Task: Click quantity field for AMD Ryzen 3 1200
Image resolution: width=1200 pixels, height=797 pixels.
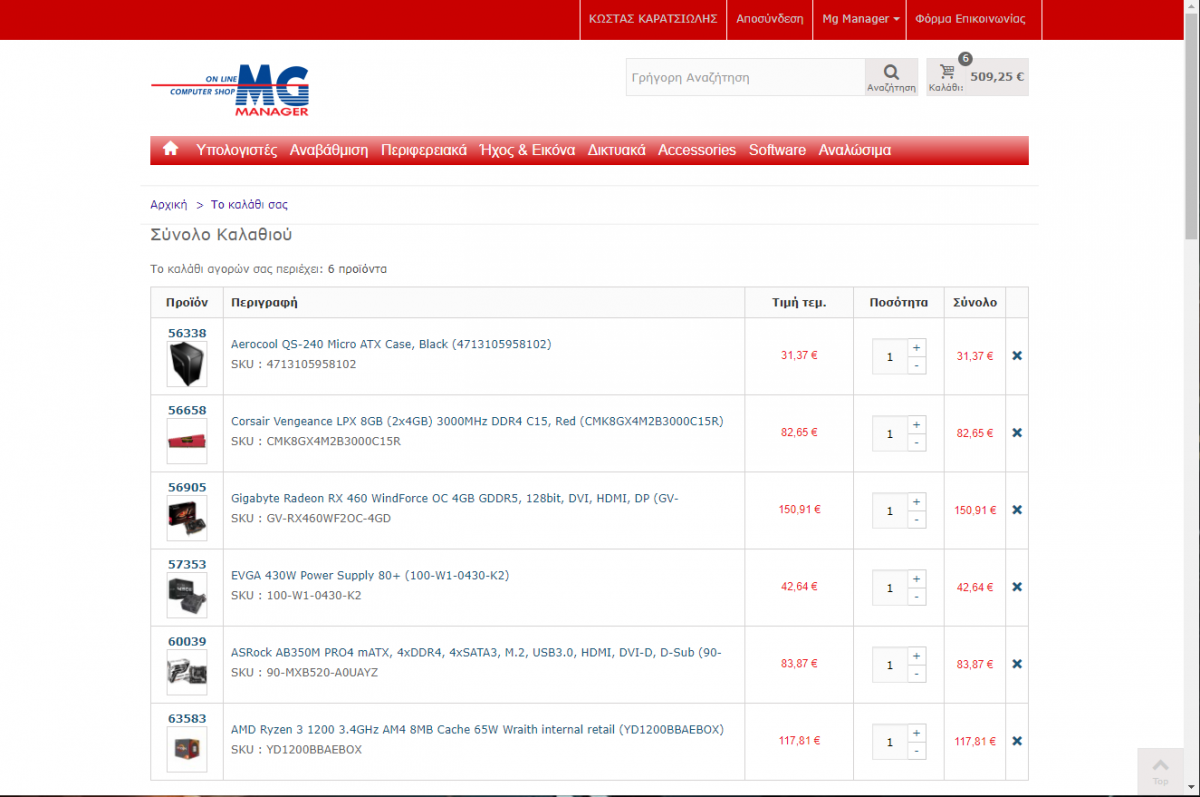Action: click(889, 742)
